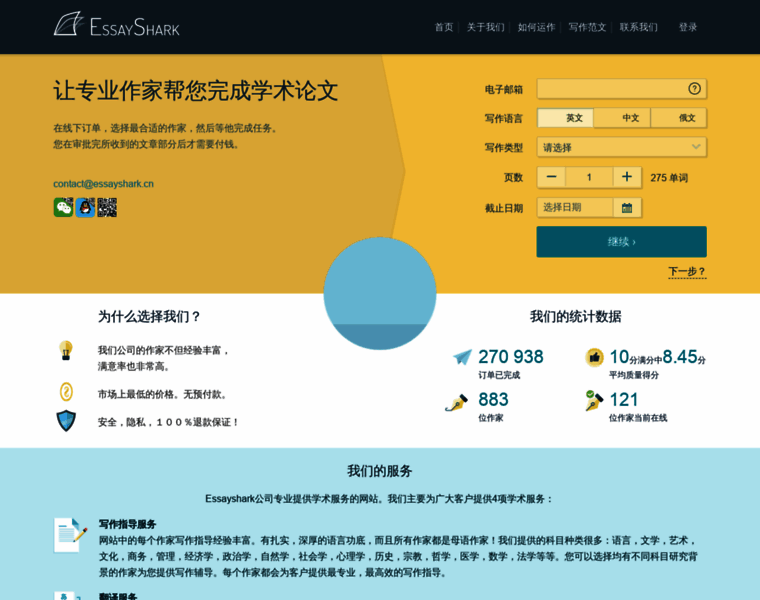Open 联系我们 in the top navigation
Screen dimensions: 760x600
(x=638, y=27)
